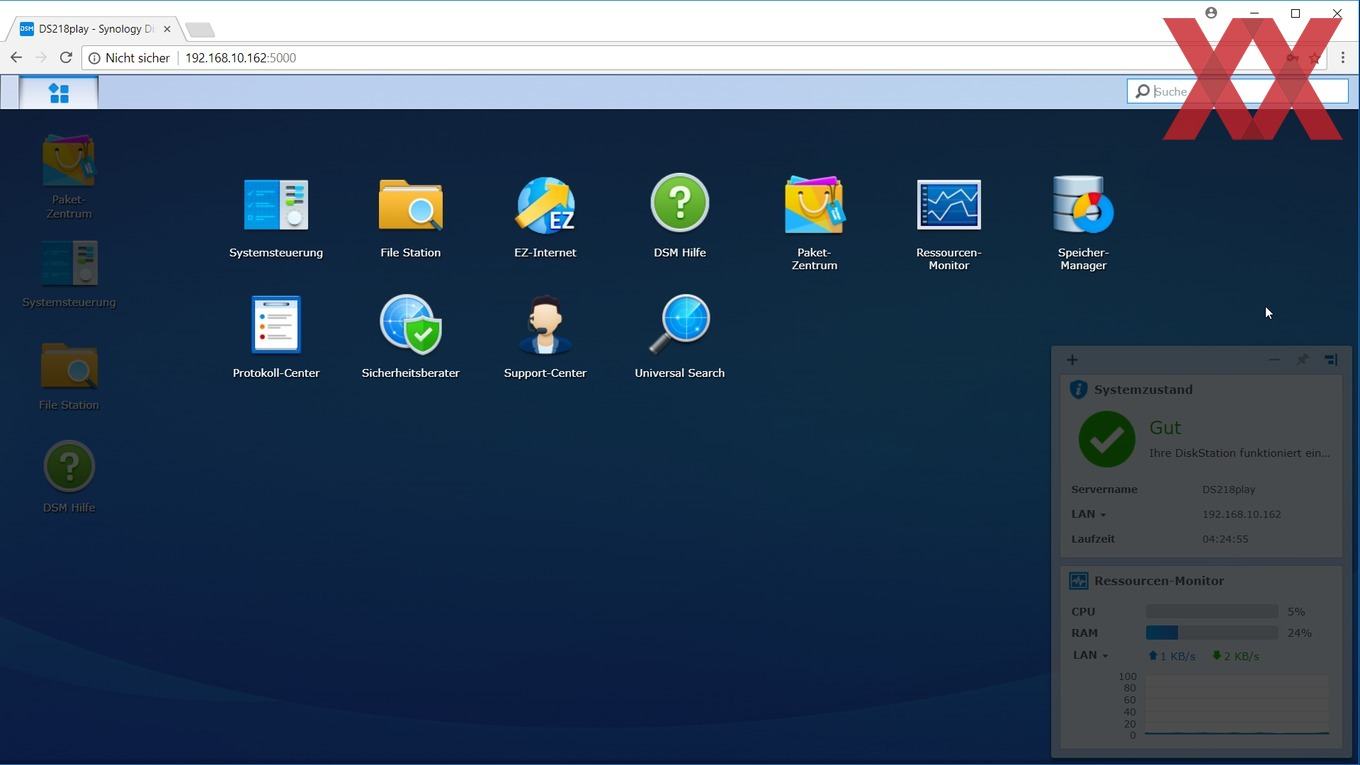This screenshot has height=765, width=1360.
Task: Launch the Ressourcen-Monitor app
Action: [949, 223]
